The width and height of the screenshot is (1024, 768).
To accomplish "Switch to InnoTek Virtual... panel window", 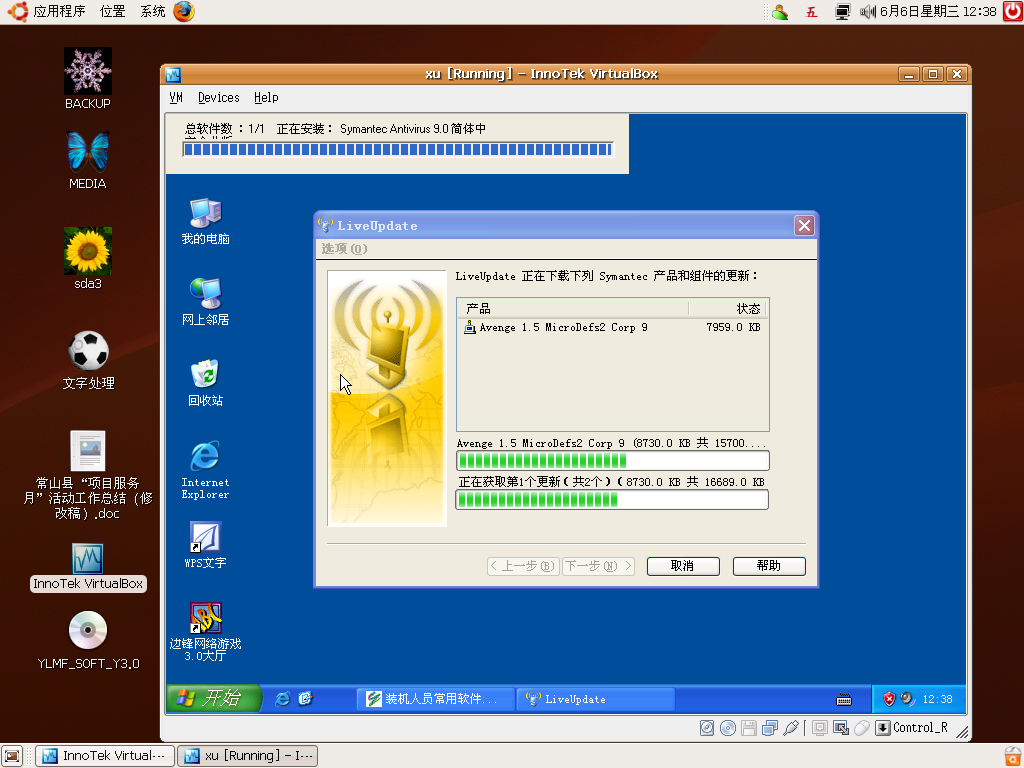I will tap(104, 756).
